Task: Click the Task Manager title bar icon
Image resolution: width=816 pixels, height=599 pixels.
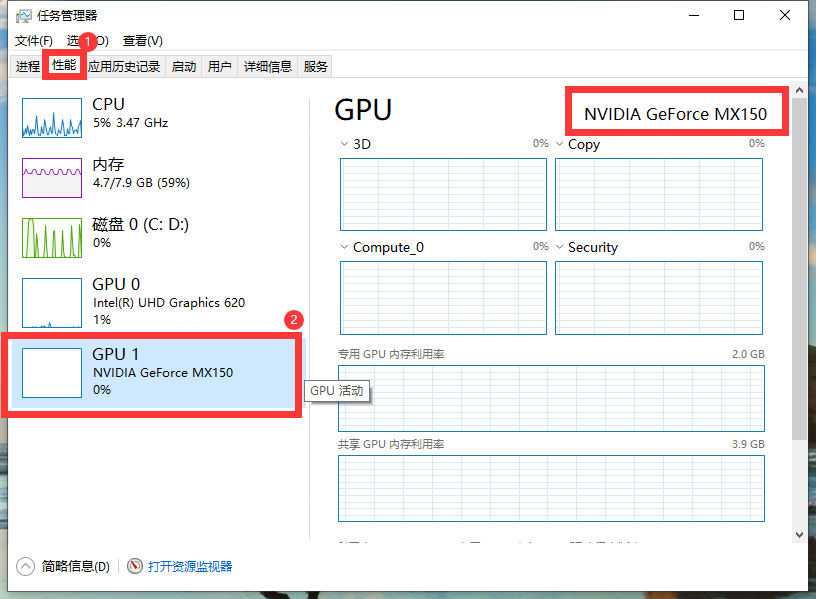Action: tap(23, 16)
